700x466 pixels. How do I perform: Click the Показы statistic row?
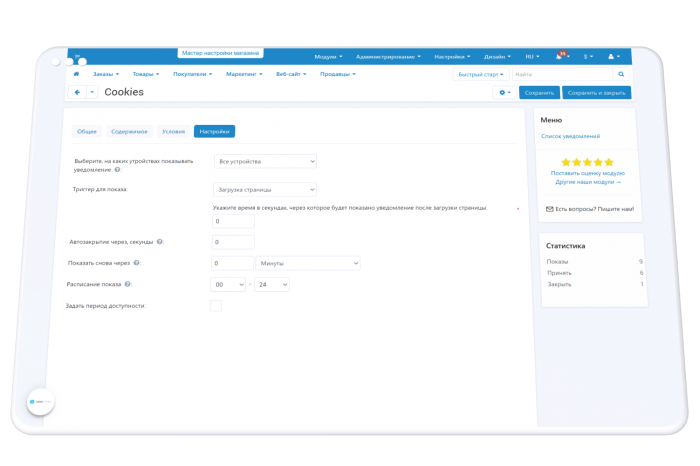coord(595,262)
